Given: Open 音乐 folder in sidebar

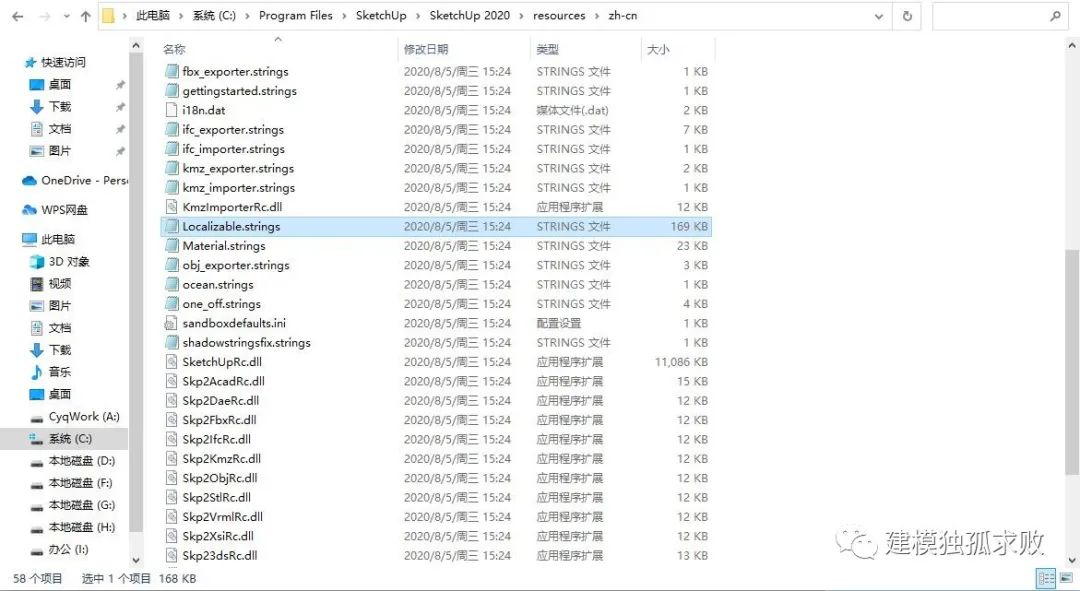Looking at the screenshot, I should pyautogui.click(x=59, y=371).
